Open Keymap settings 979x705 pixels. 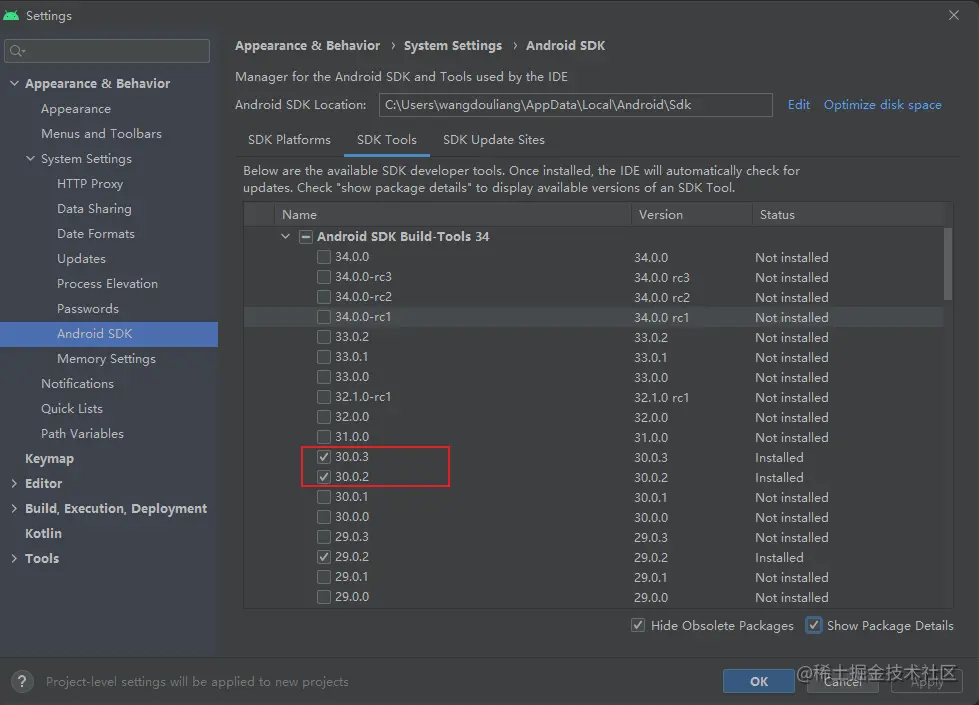pos(49,458)
